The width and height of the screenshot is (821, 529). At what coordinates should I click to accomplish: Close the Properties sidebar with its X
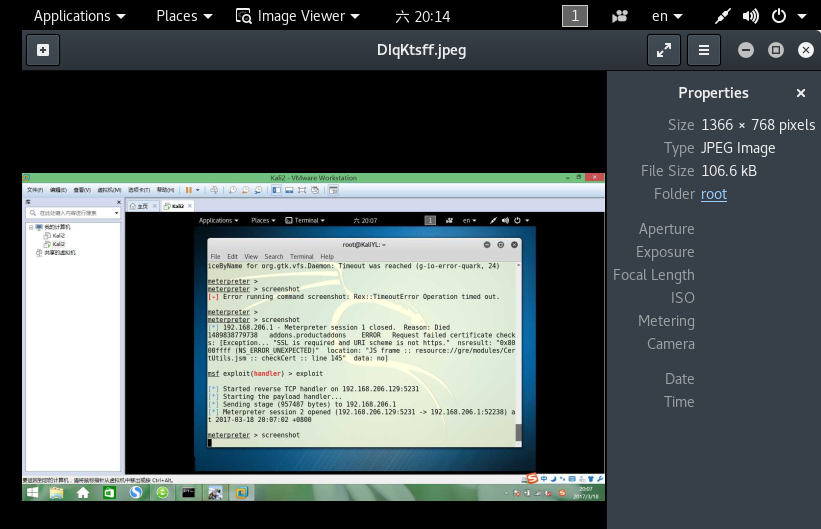(x=801, y=93)
